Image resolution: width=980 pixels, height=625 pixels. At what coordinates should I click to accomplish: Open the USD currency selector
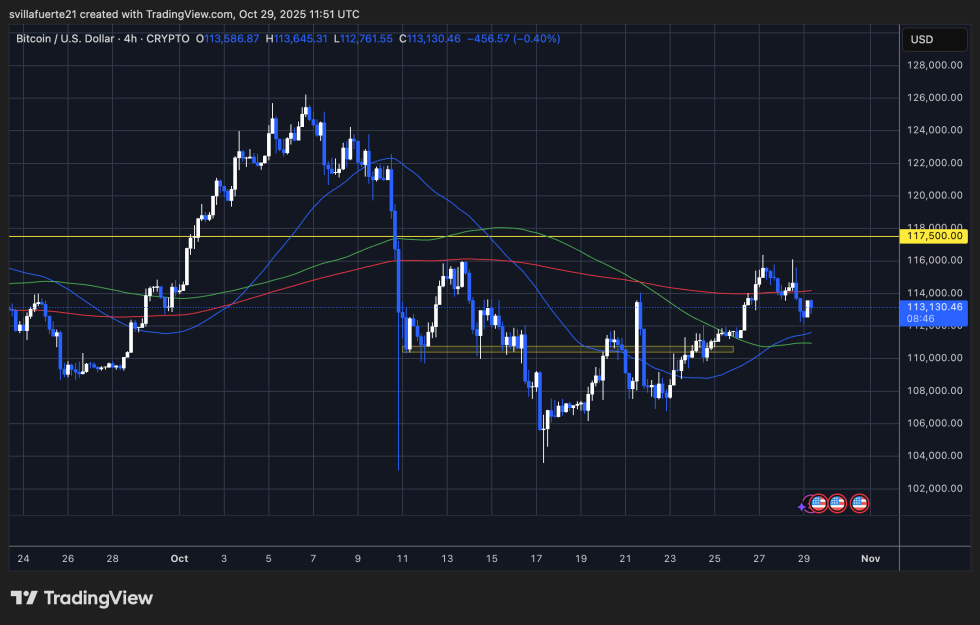(934, 39)
